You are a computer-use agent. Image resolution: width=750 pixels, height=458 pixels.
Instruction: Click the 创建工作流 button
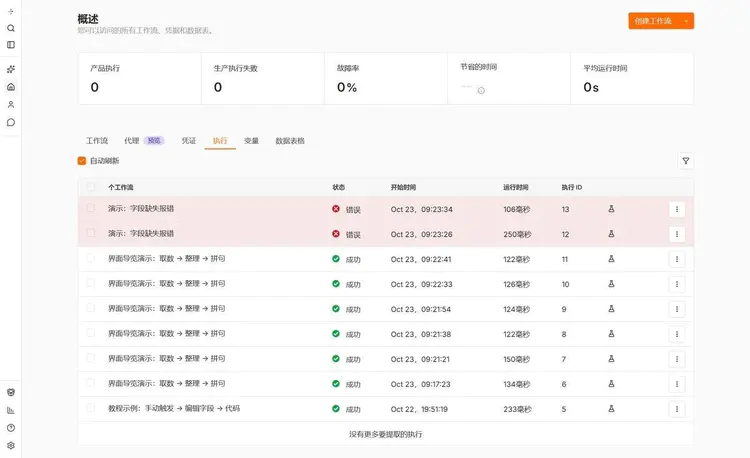pyautogui.click(x=653, y=21)
